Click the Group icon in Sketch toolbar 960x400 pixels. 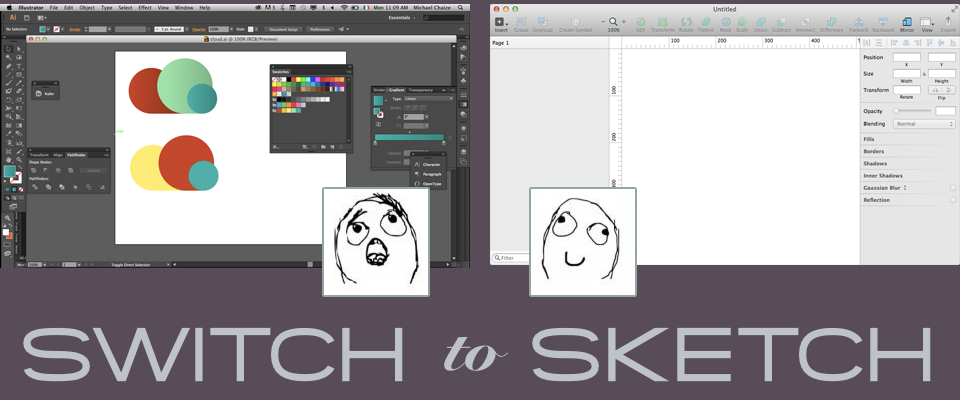tap(521, 21)
